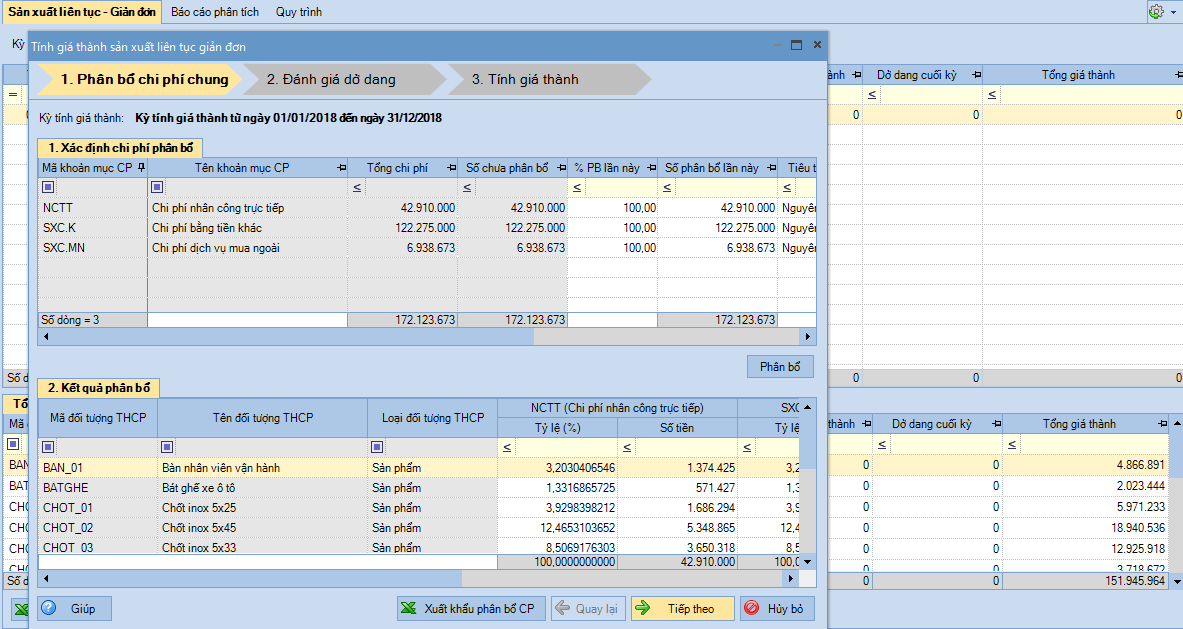Image resolution: width=1183 pixels, height=629 pixels.
Task: Click scroll-right arrow of cost allocation grid
Action: coord(808,336)
